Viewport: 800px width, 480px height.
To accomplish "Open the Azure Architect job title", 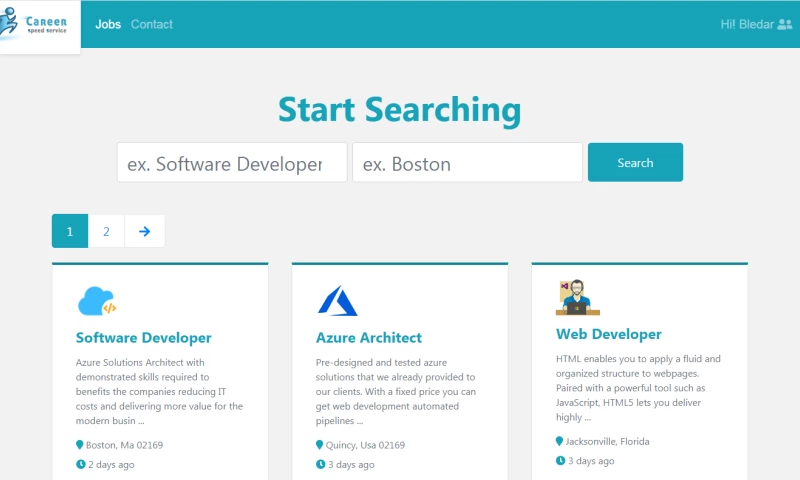I will 369,338.
